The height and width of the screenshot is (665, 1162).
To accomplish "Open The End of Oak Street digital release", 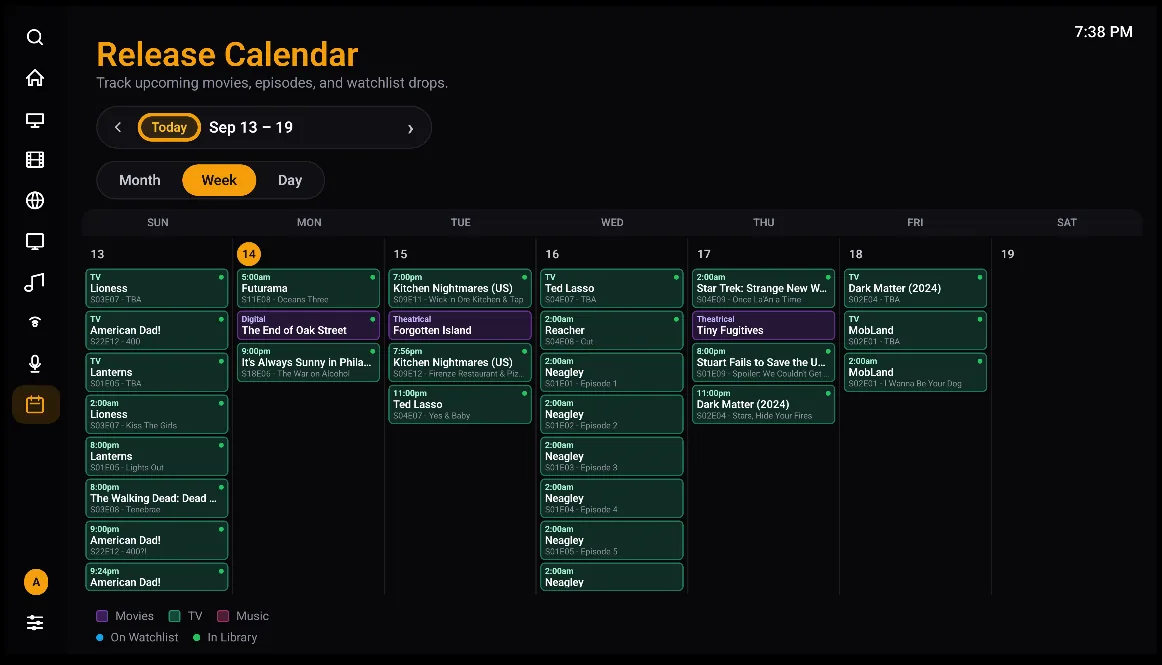I will [x=308, y=325].
